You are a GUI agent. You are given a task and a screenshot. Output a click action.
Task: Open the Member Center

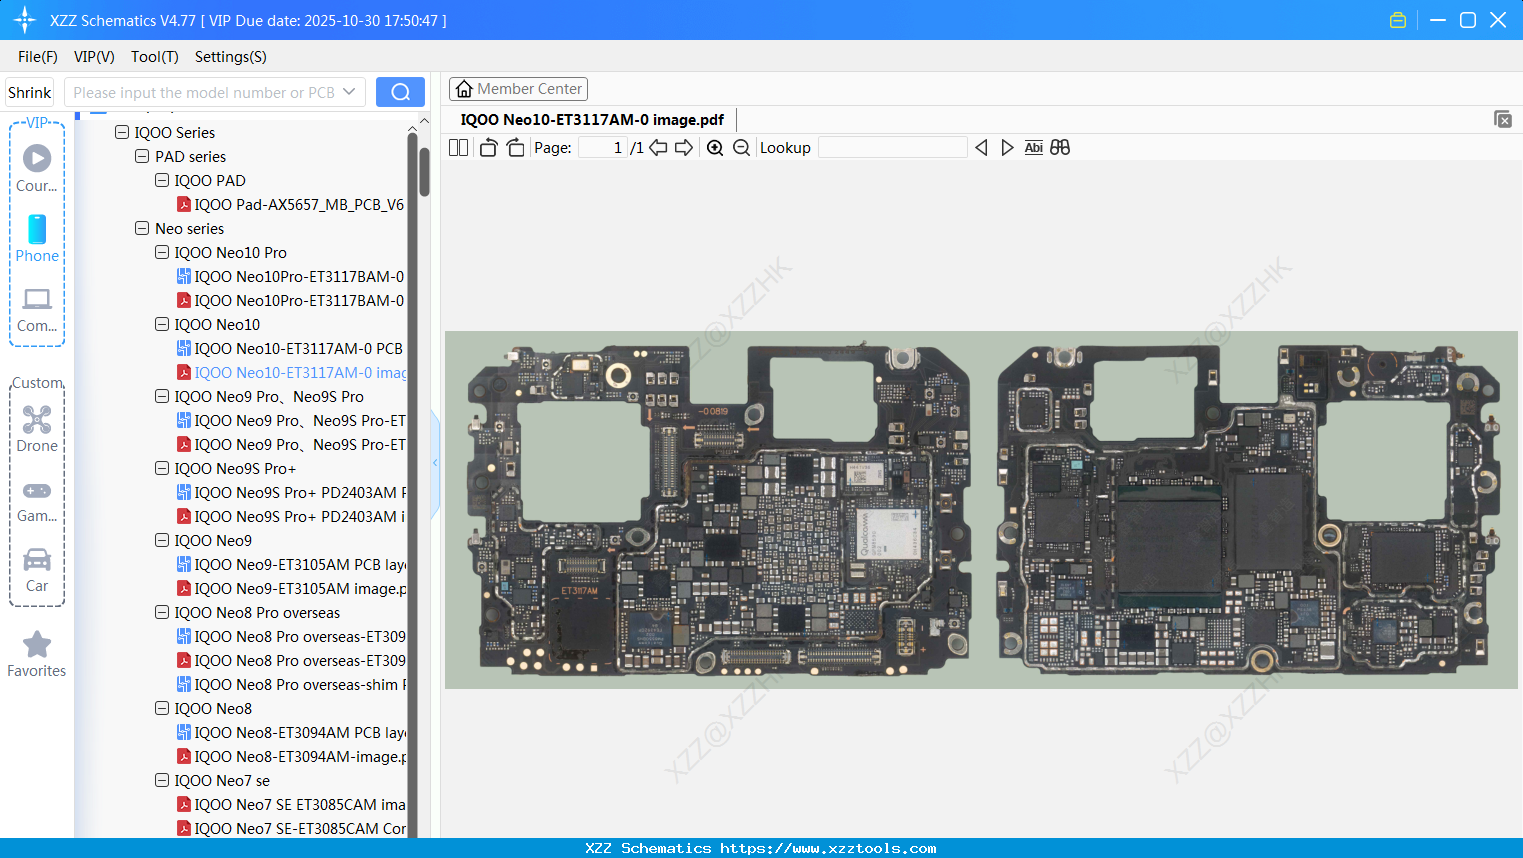(x=518, y=89)
